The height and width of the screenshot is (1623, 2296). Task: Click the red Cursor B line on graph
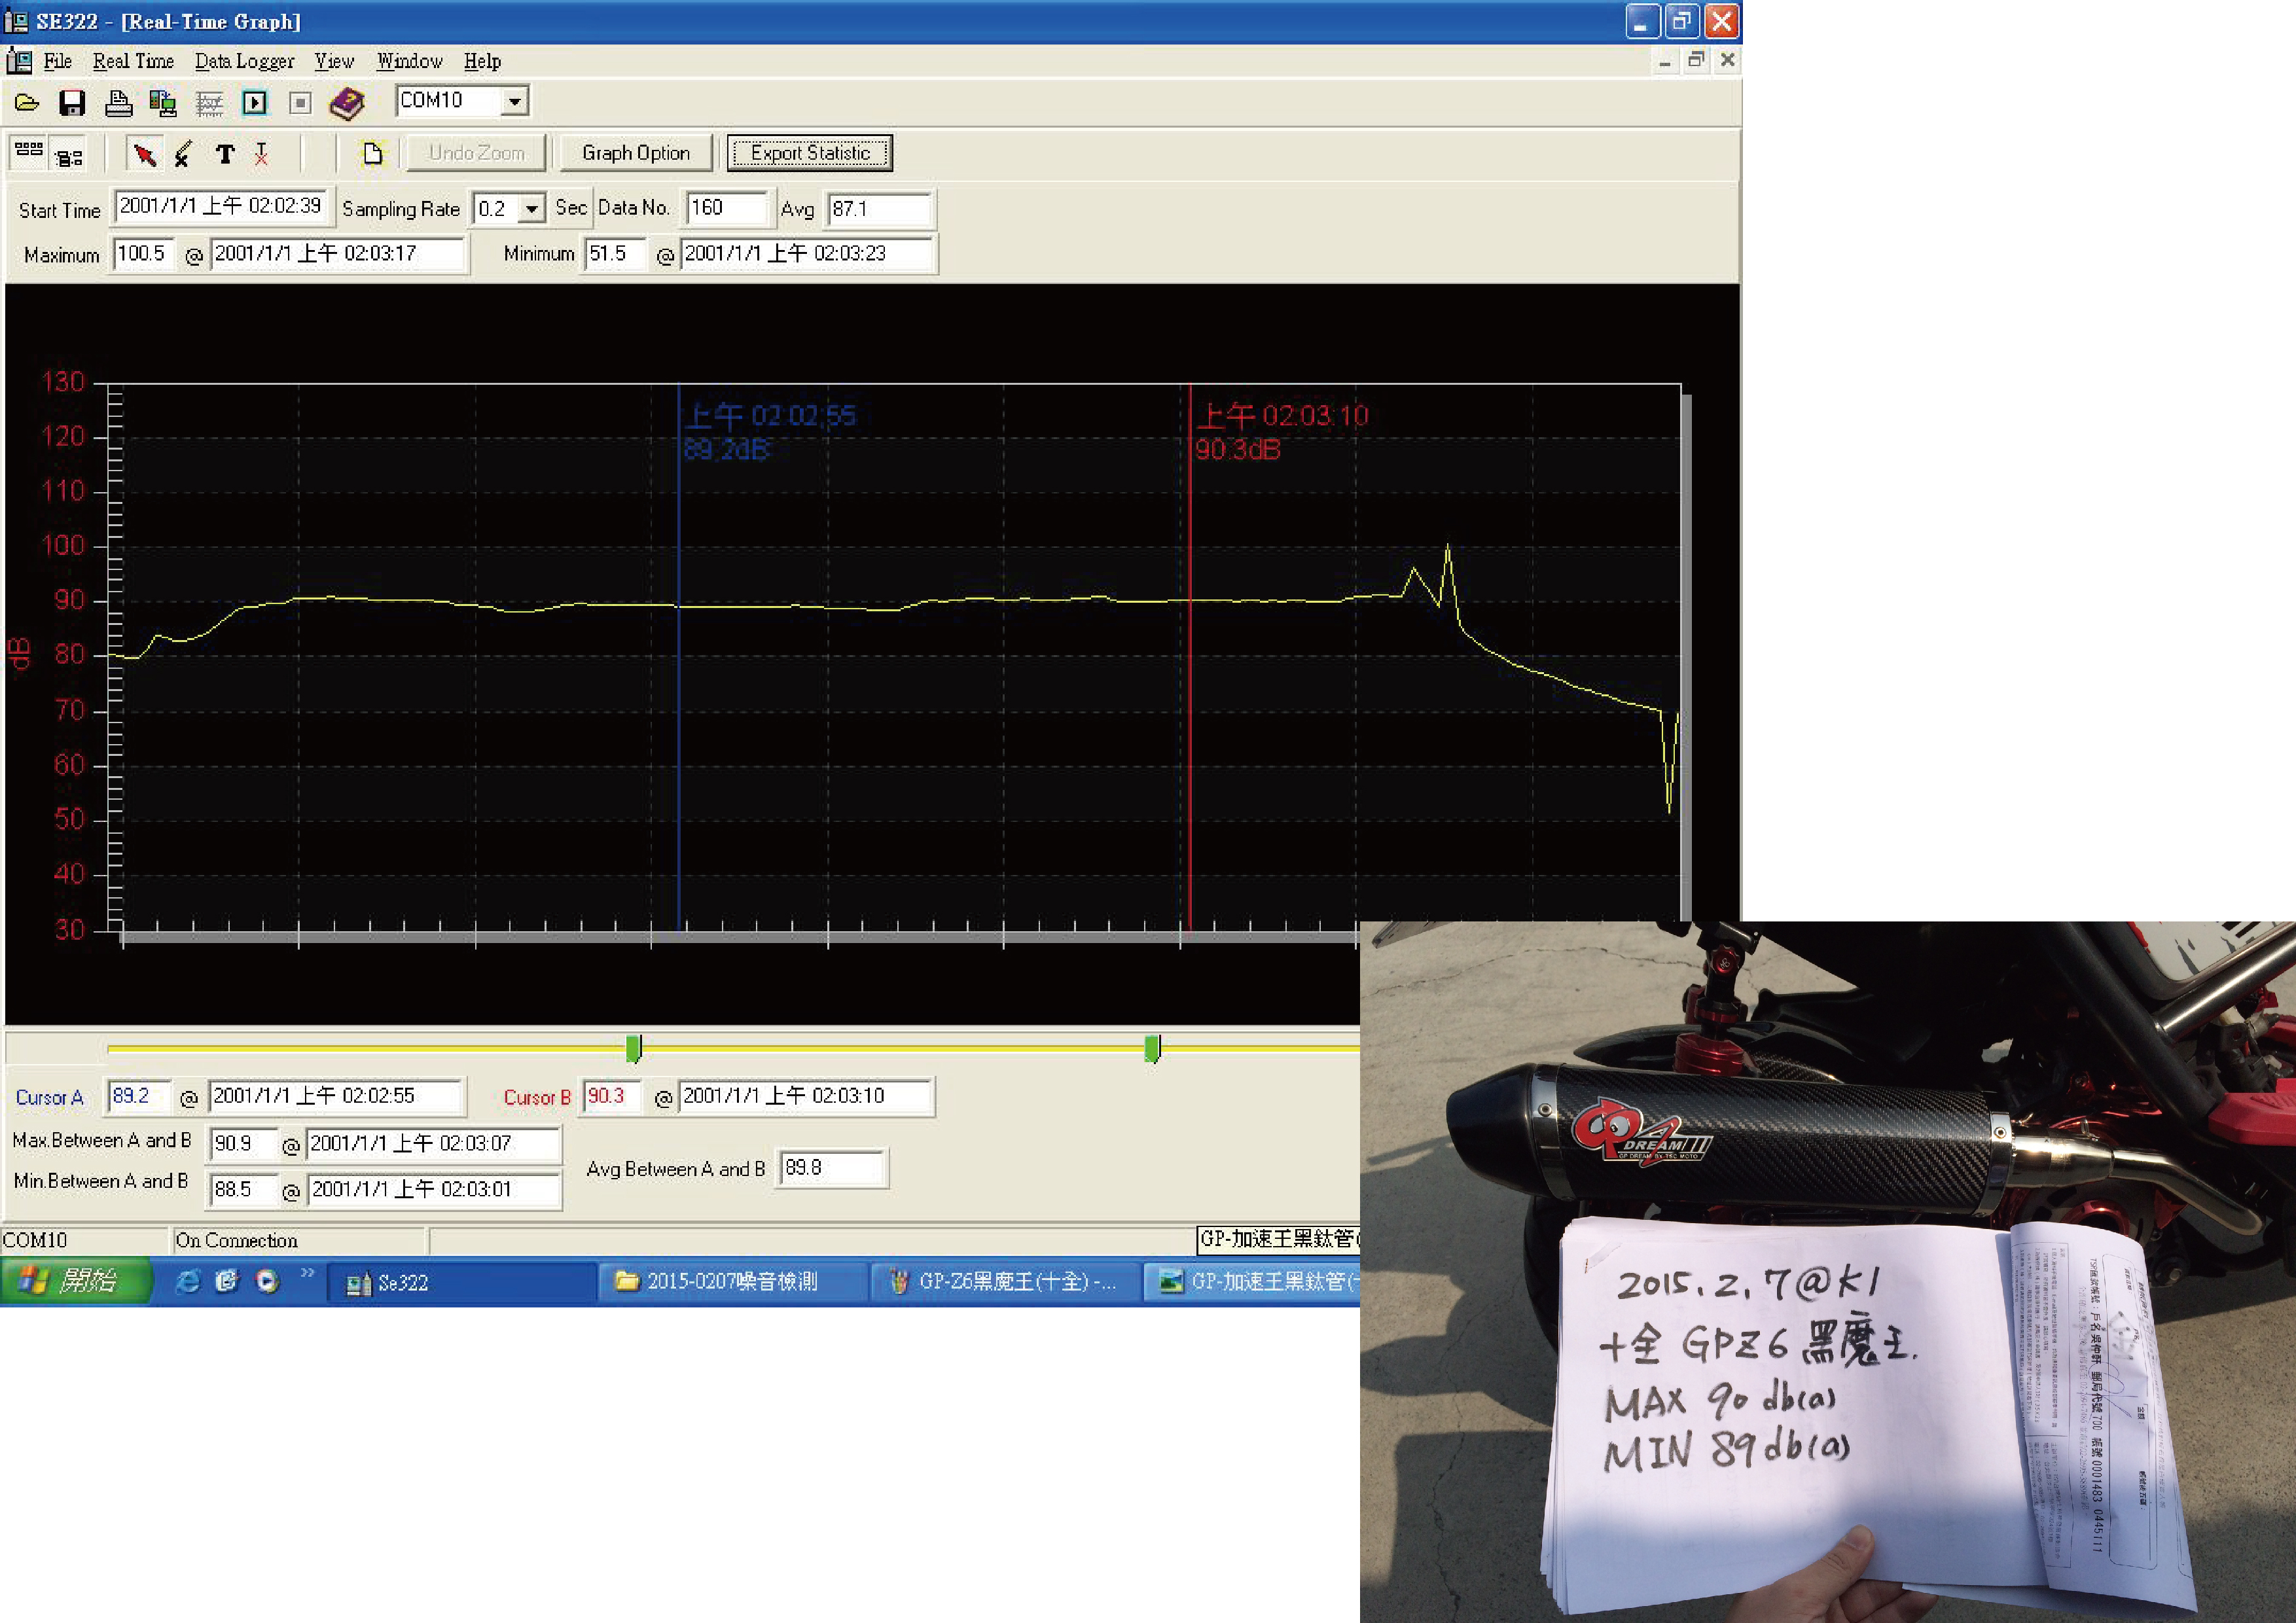coord(1190,657)
